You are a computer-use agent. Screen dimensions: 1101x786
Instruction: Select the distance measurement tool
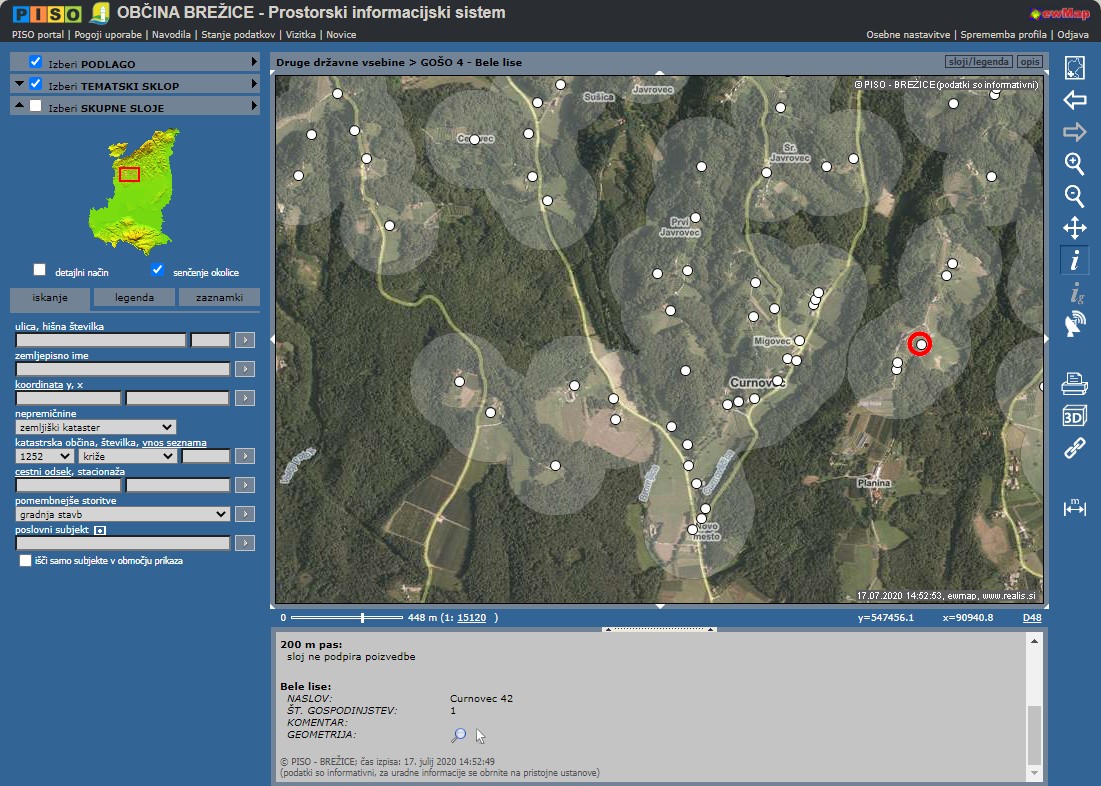[1074, 508]
